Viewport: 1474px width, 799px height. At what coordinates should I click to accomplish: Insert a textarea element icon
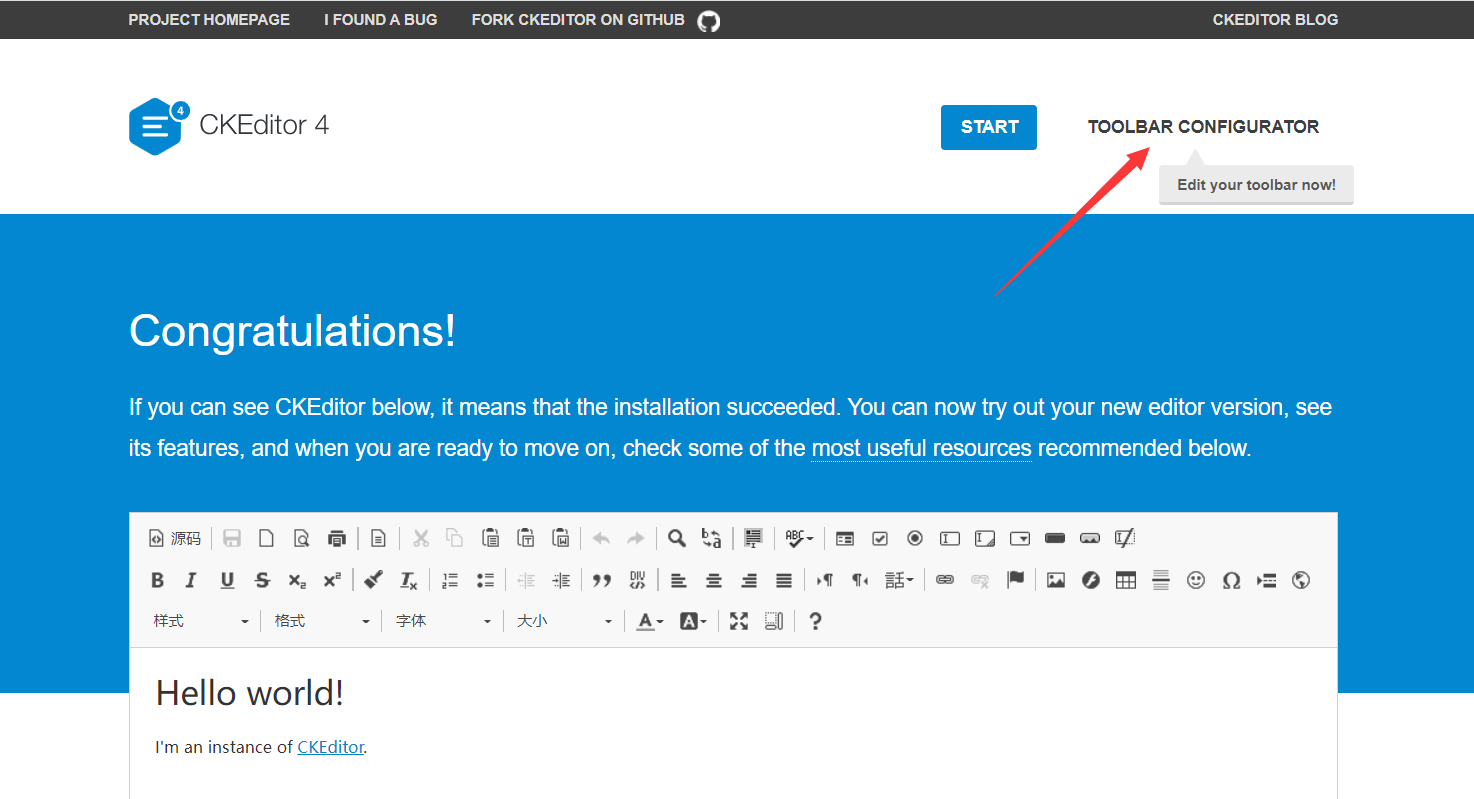click(x=985, y=538)
